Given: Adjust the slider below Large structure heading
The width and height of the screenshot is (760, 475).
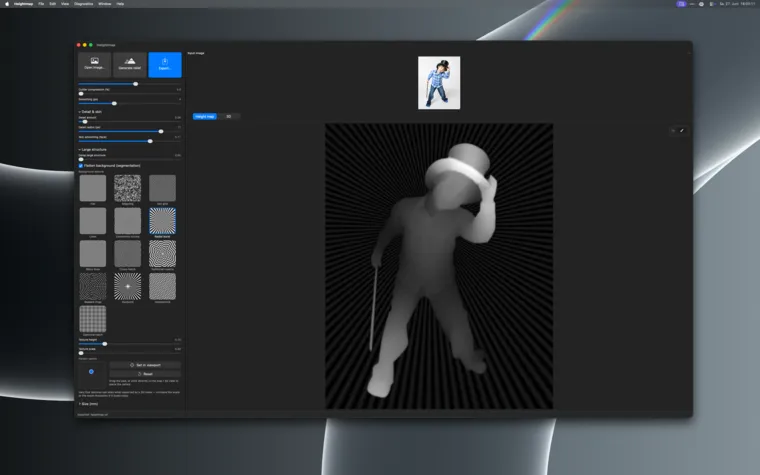Looking at the screenshot, I should [x=129, y=159].
